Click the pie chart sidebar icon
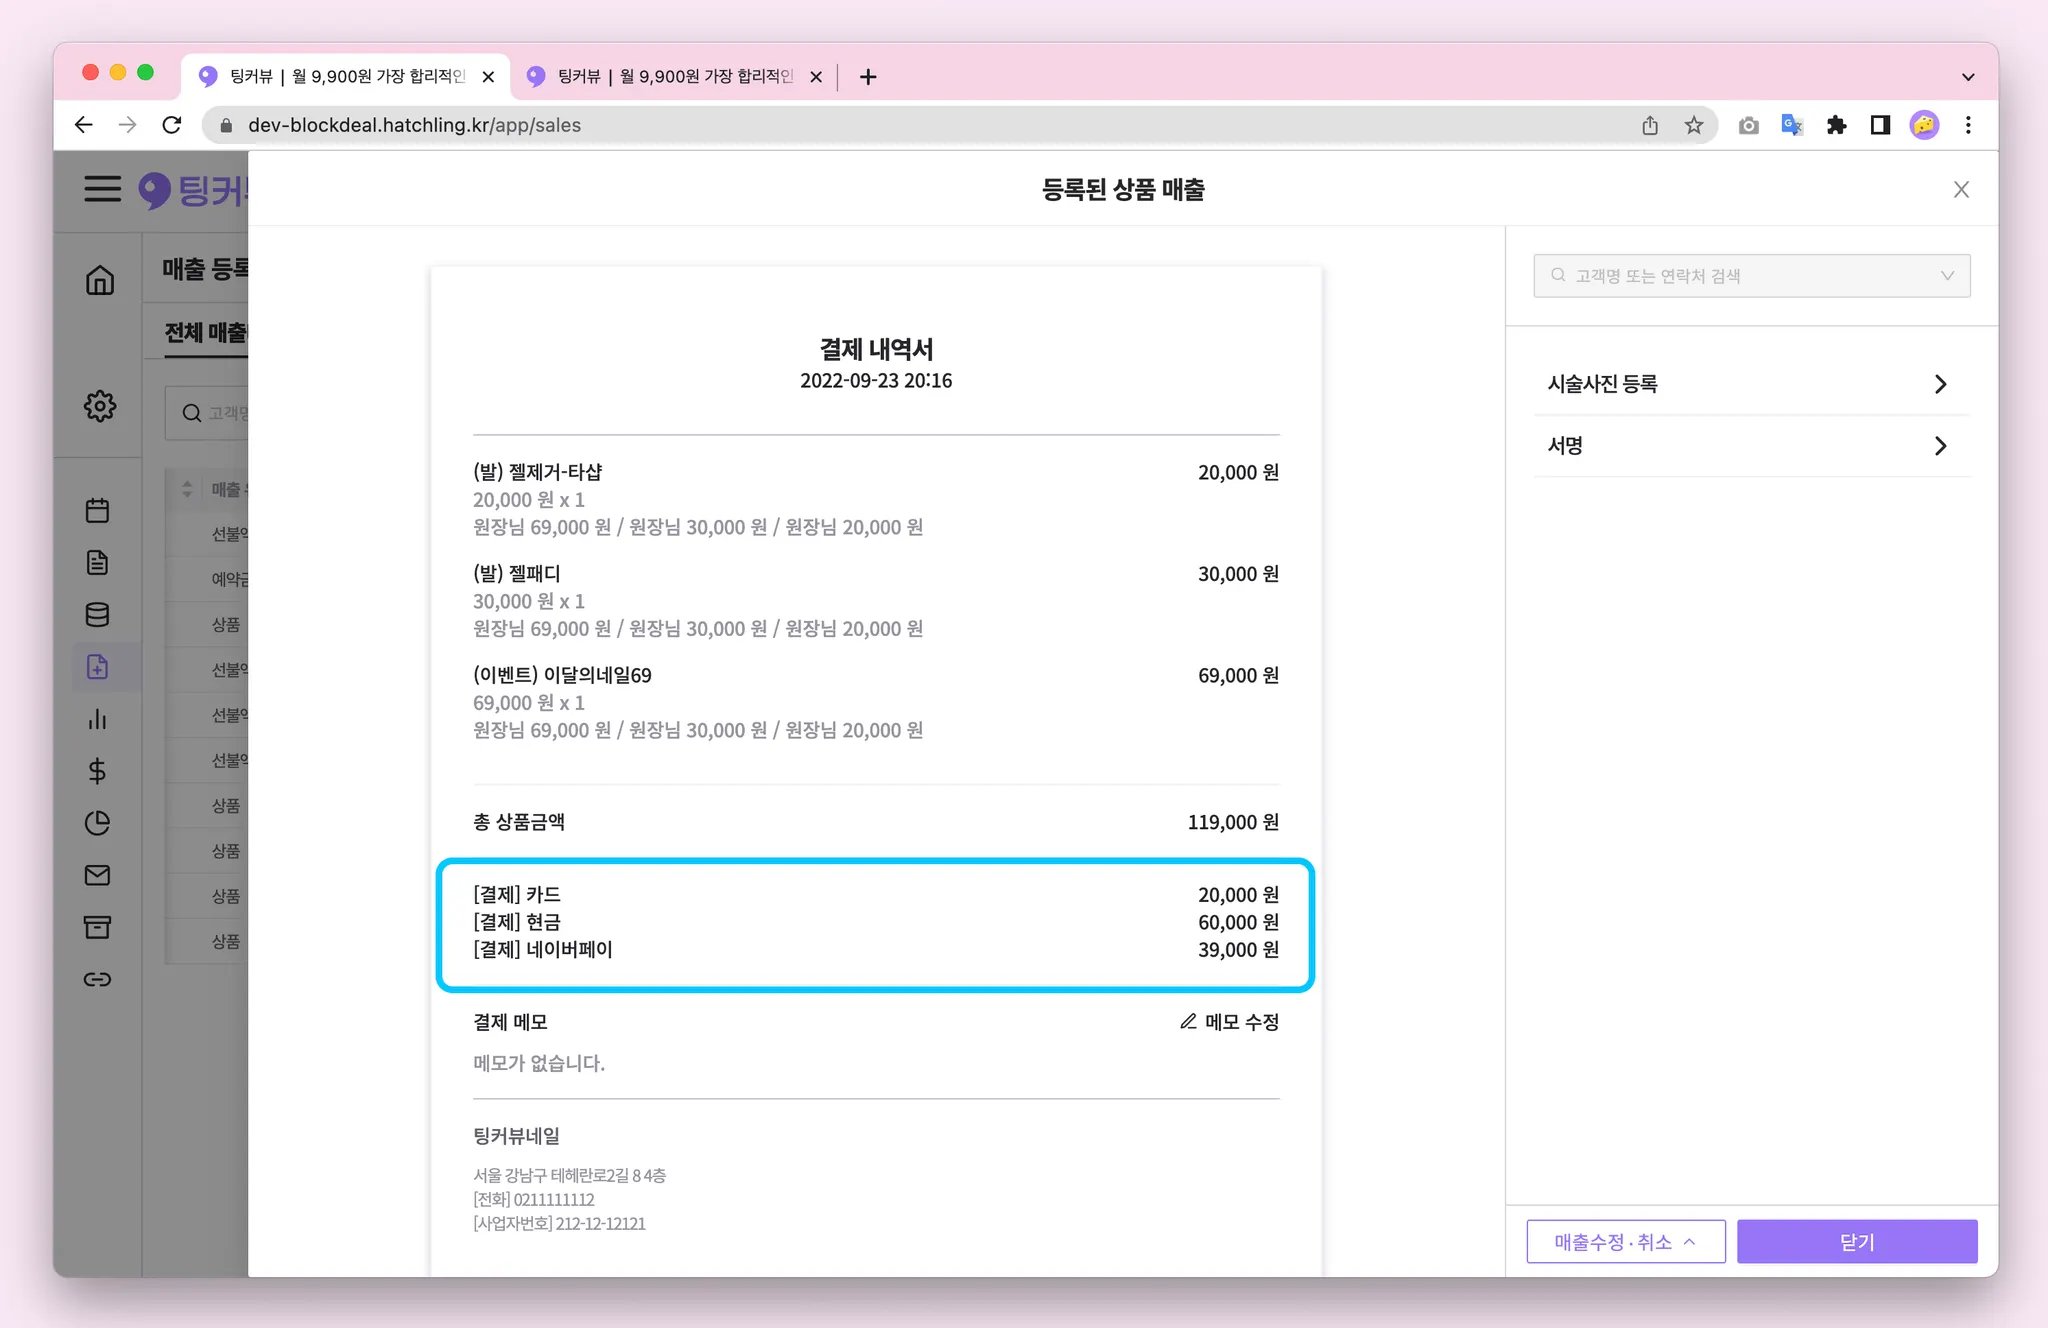 tap(97, 823)
